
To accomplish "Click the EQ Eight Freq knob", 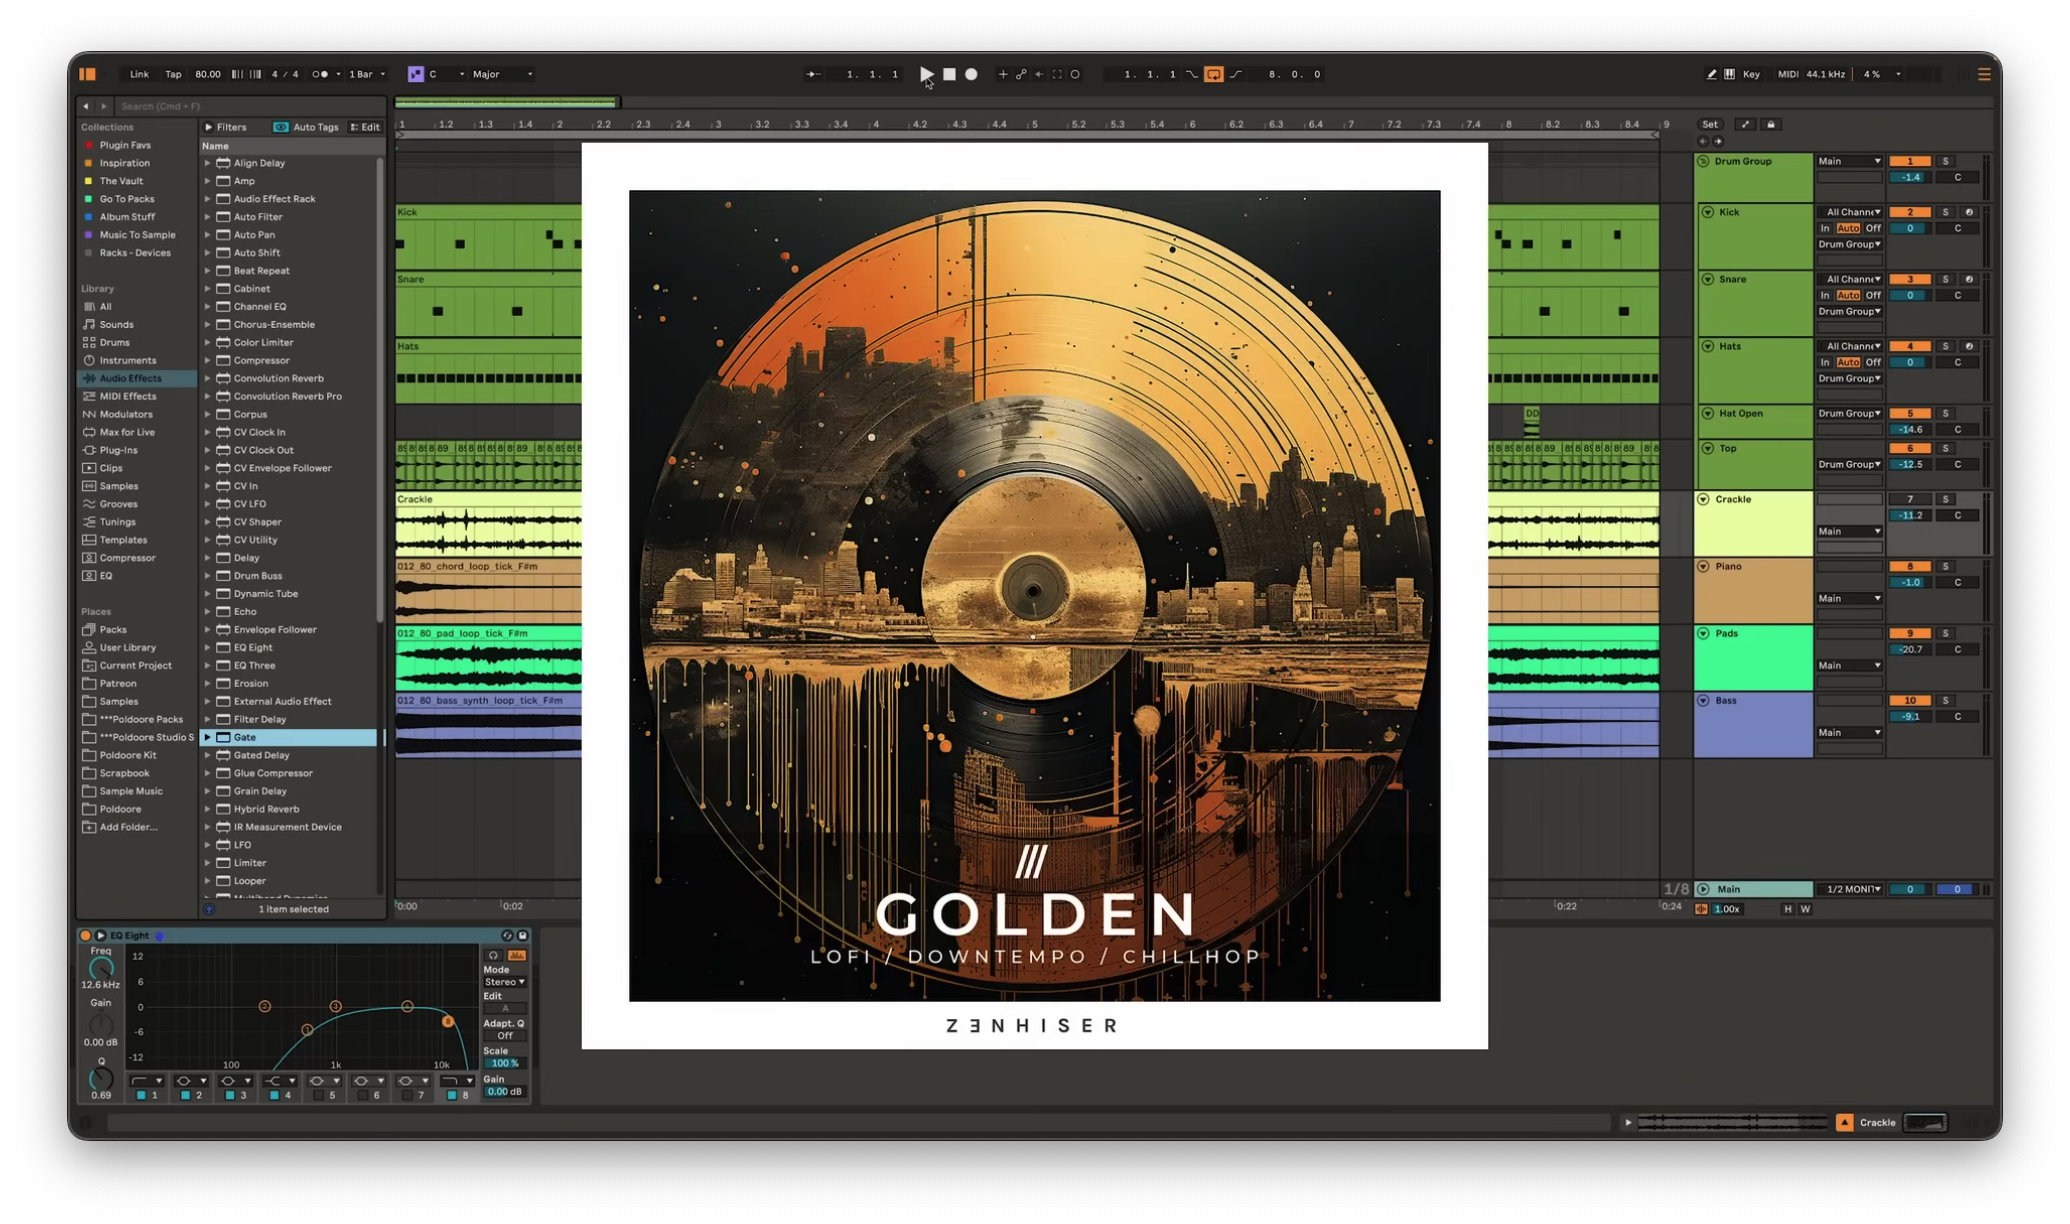I will (x=101, y=968).
